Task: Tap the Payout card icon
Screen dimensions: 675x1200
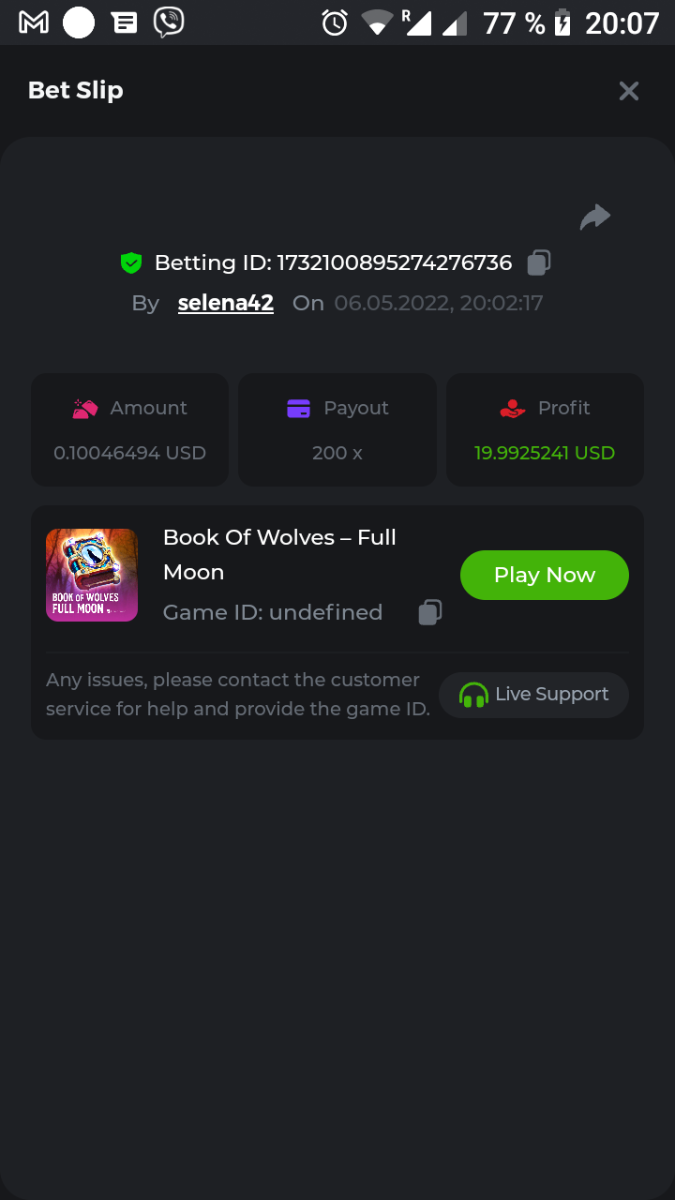Action: (x=298, y=408)
